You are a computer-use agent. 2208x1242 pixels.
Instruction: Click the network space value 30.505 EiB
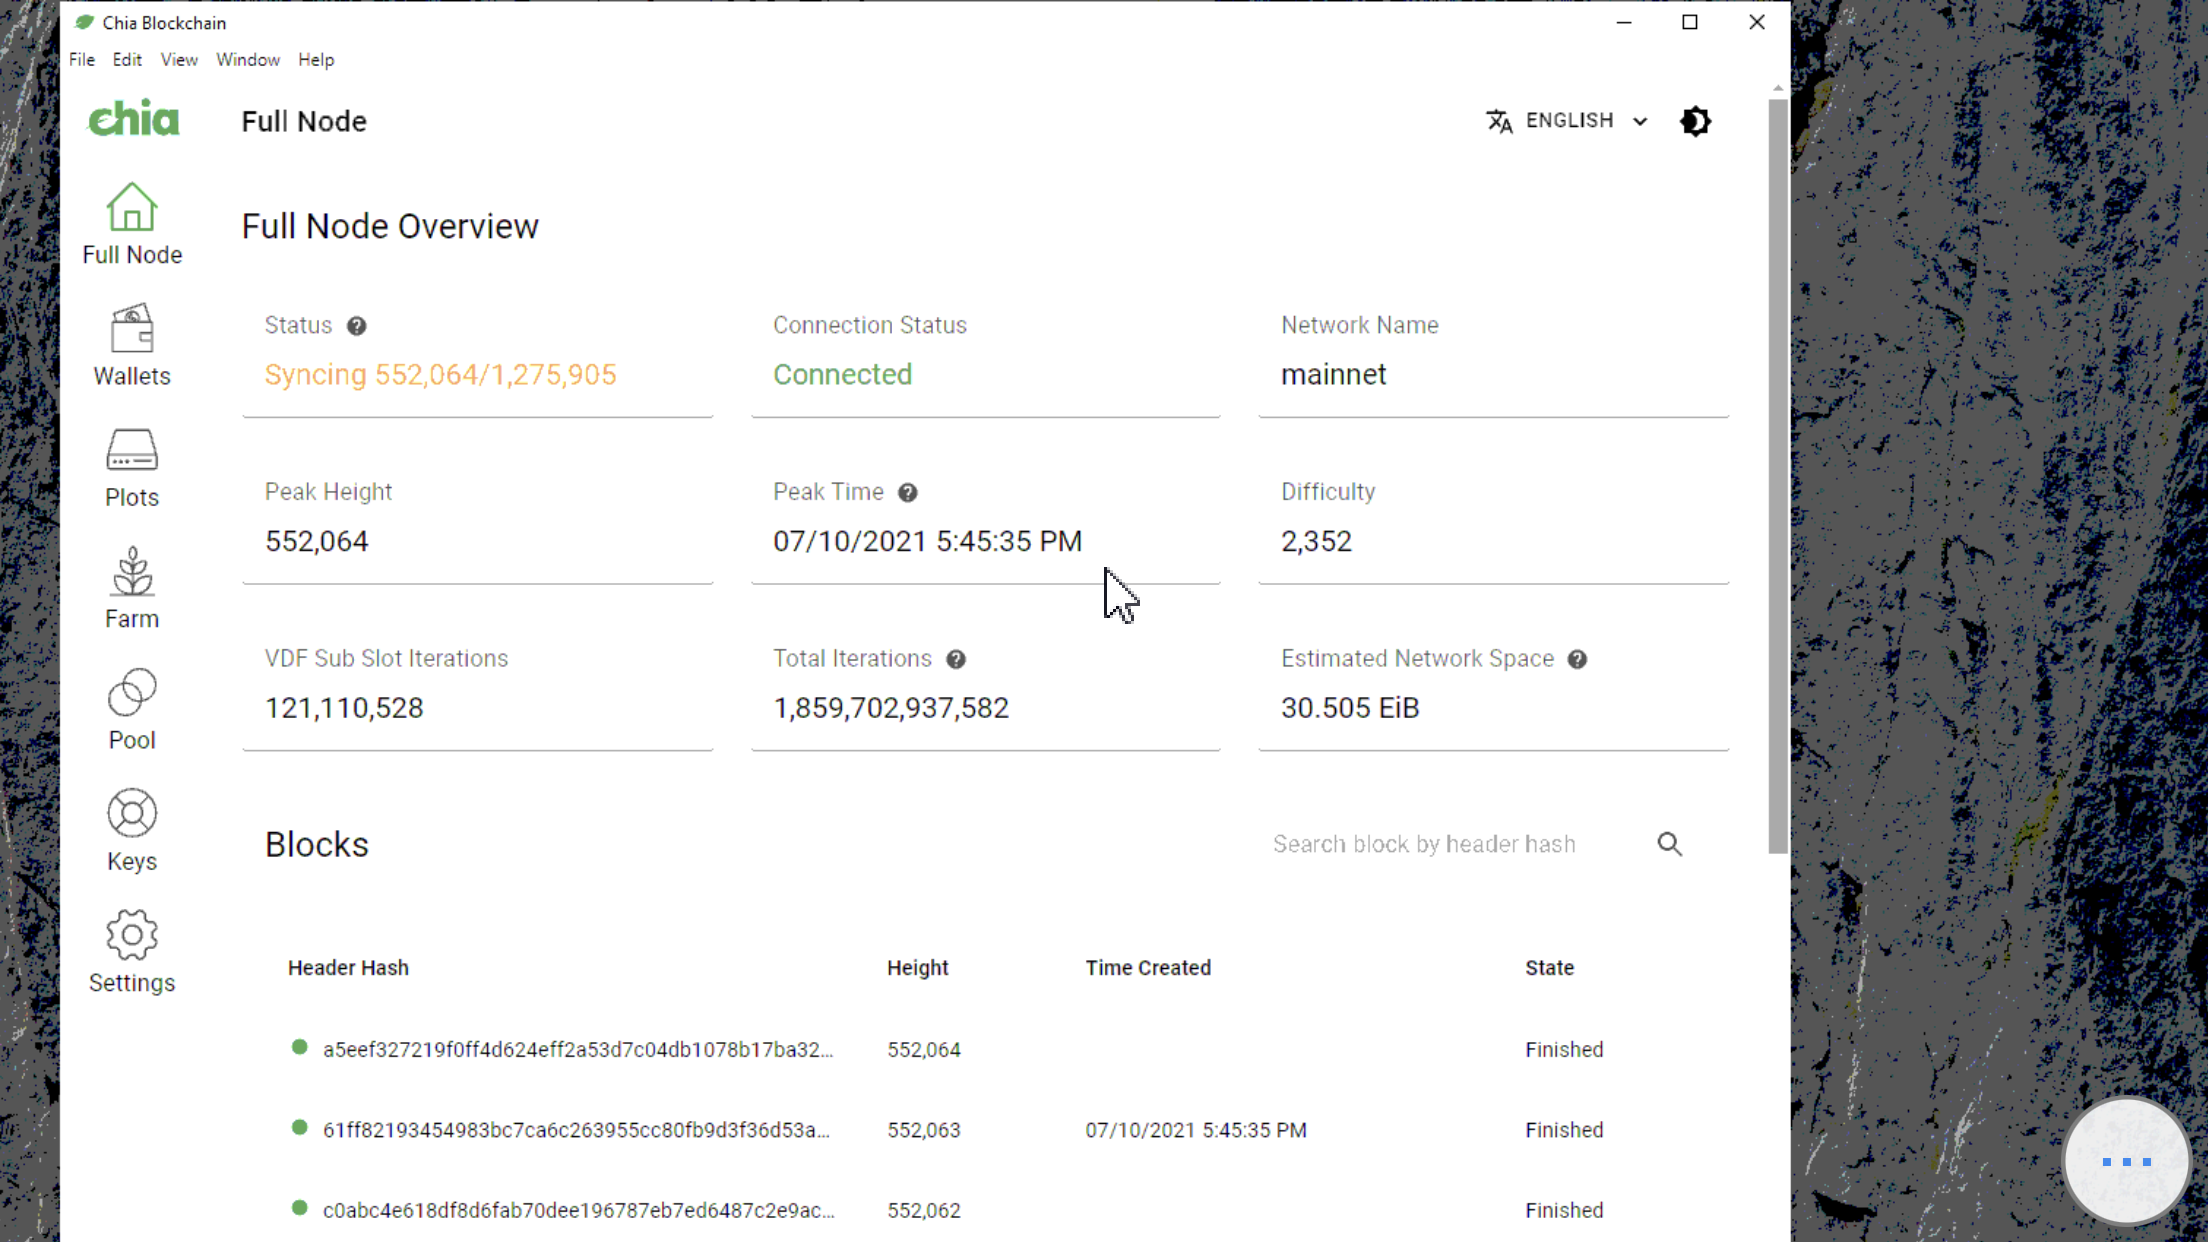point(1350,709)
